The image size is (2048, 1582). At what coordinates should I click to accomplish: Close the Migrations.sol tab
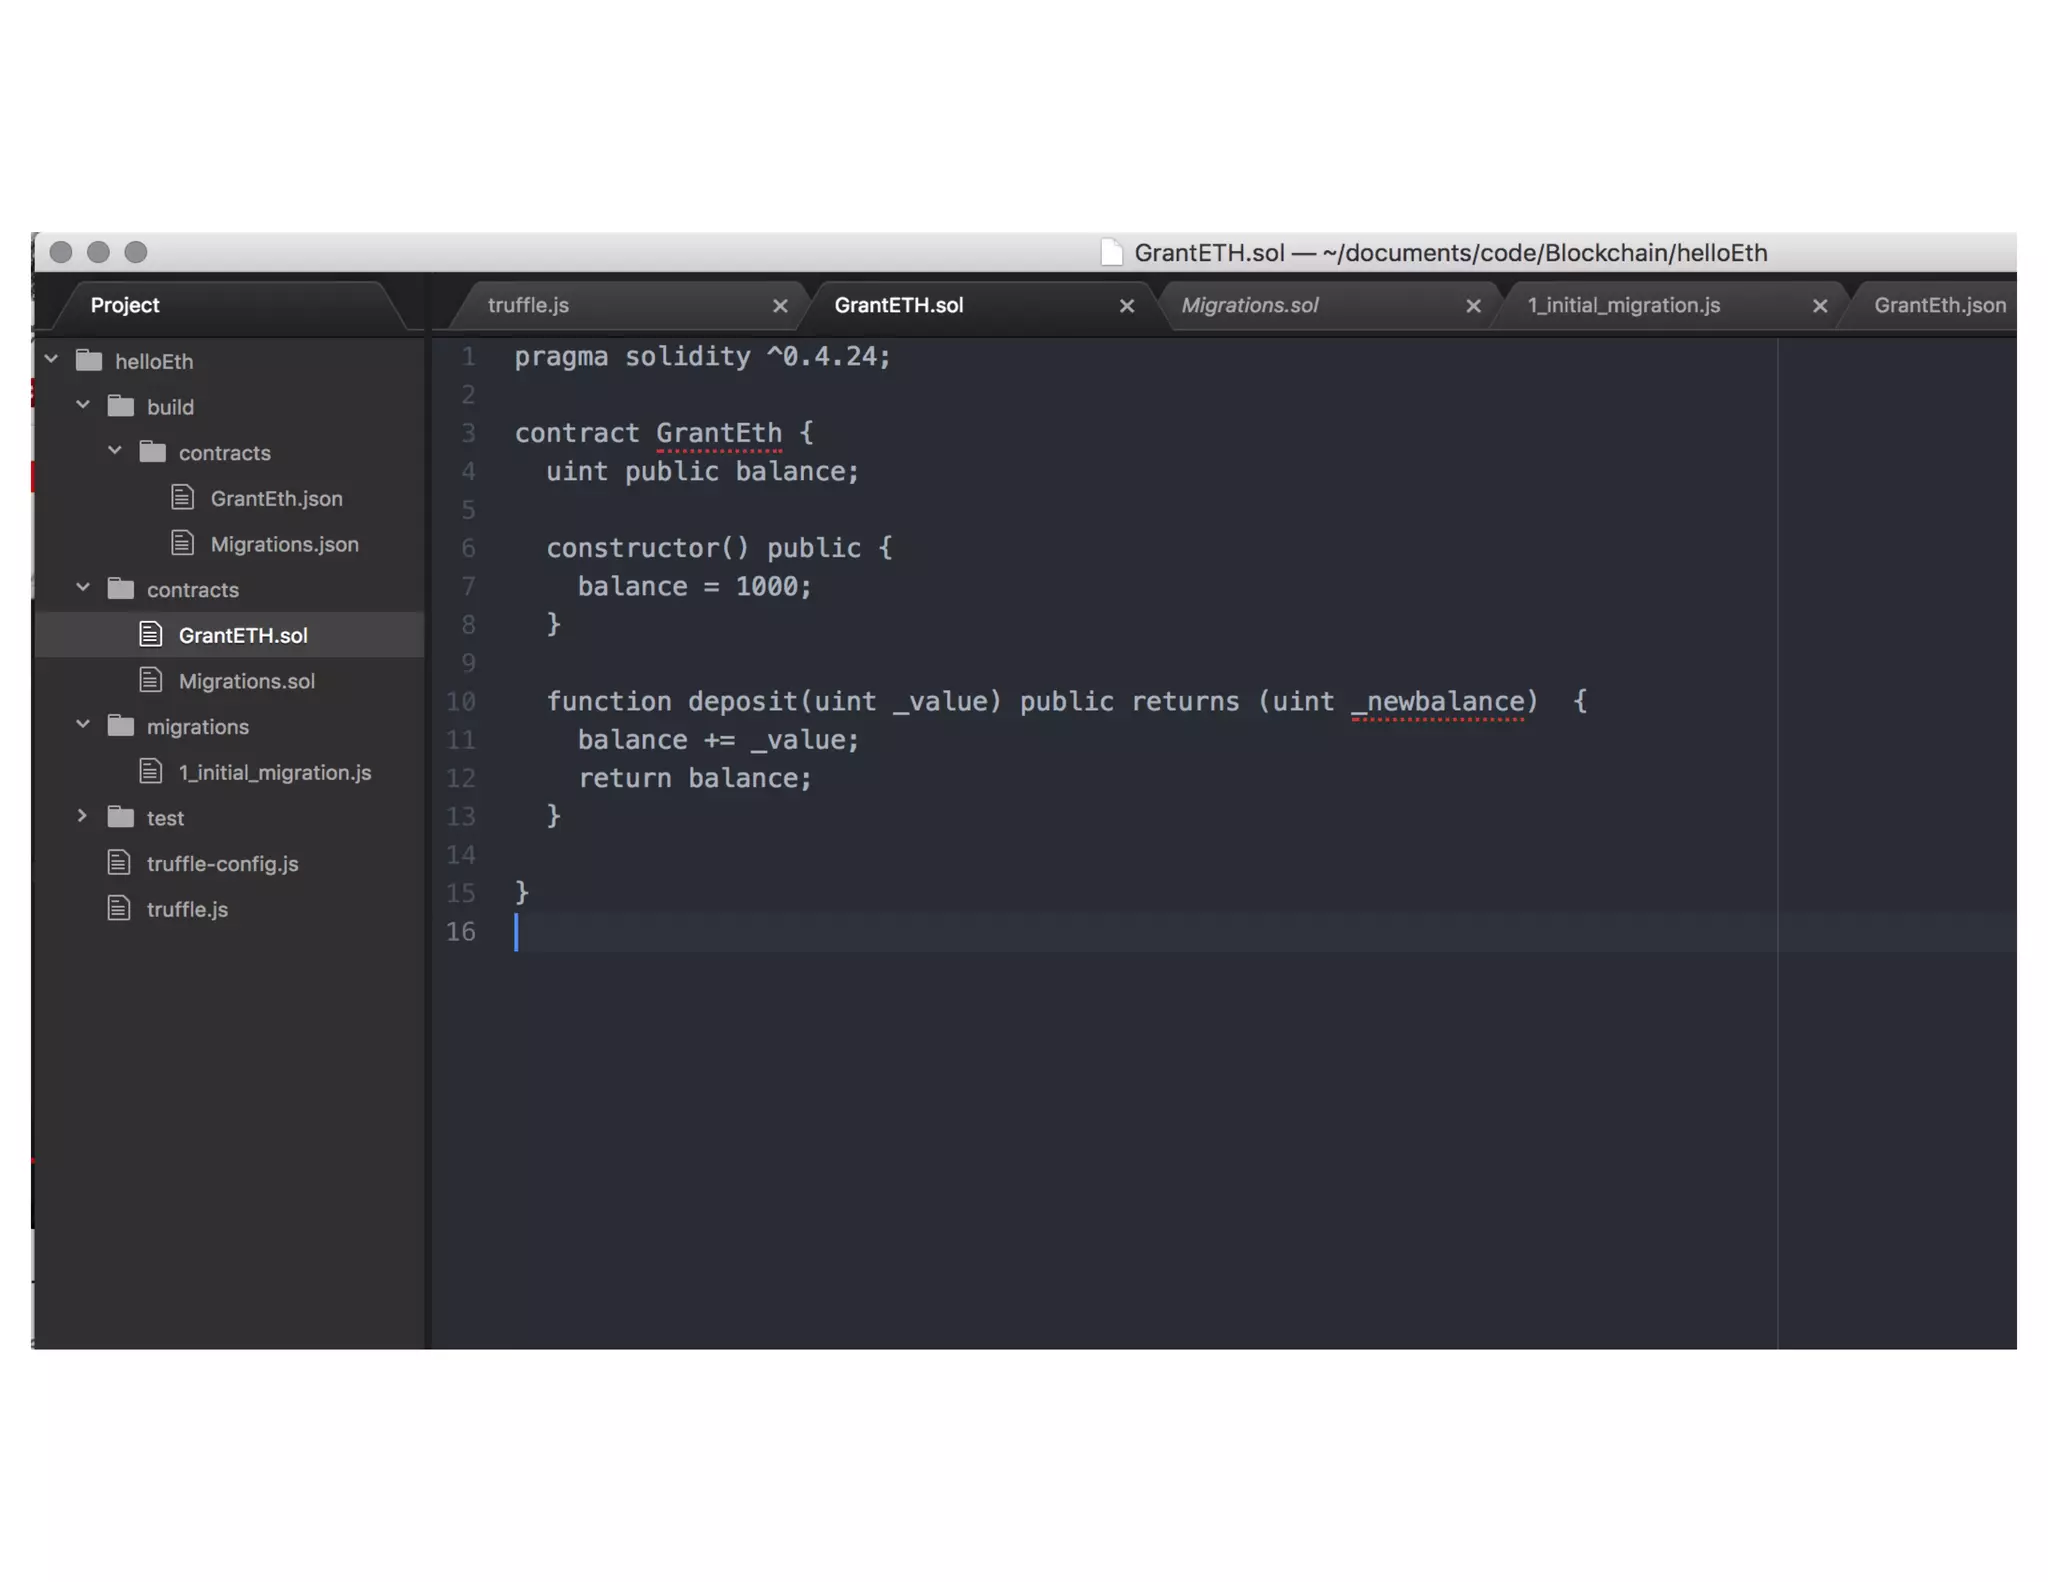pyautogui.click(x=1473, y=306)
